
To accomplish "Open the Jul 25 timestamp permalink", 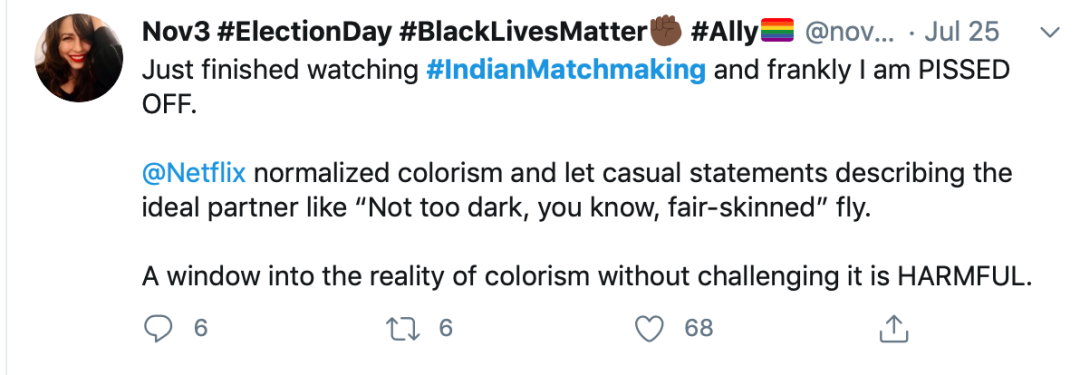I will point(962,32).
